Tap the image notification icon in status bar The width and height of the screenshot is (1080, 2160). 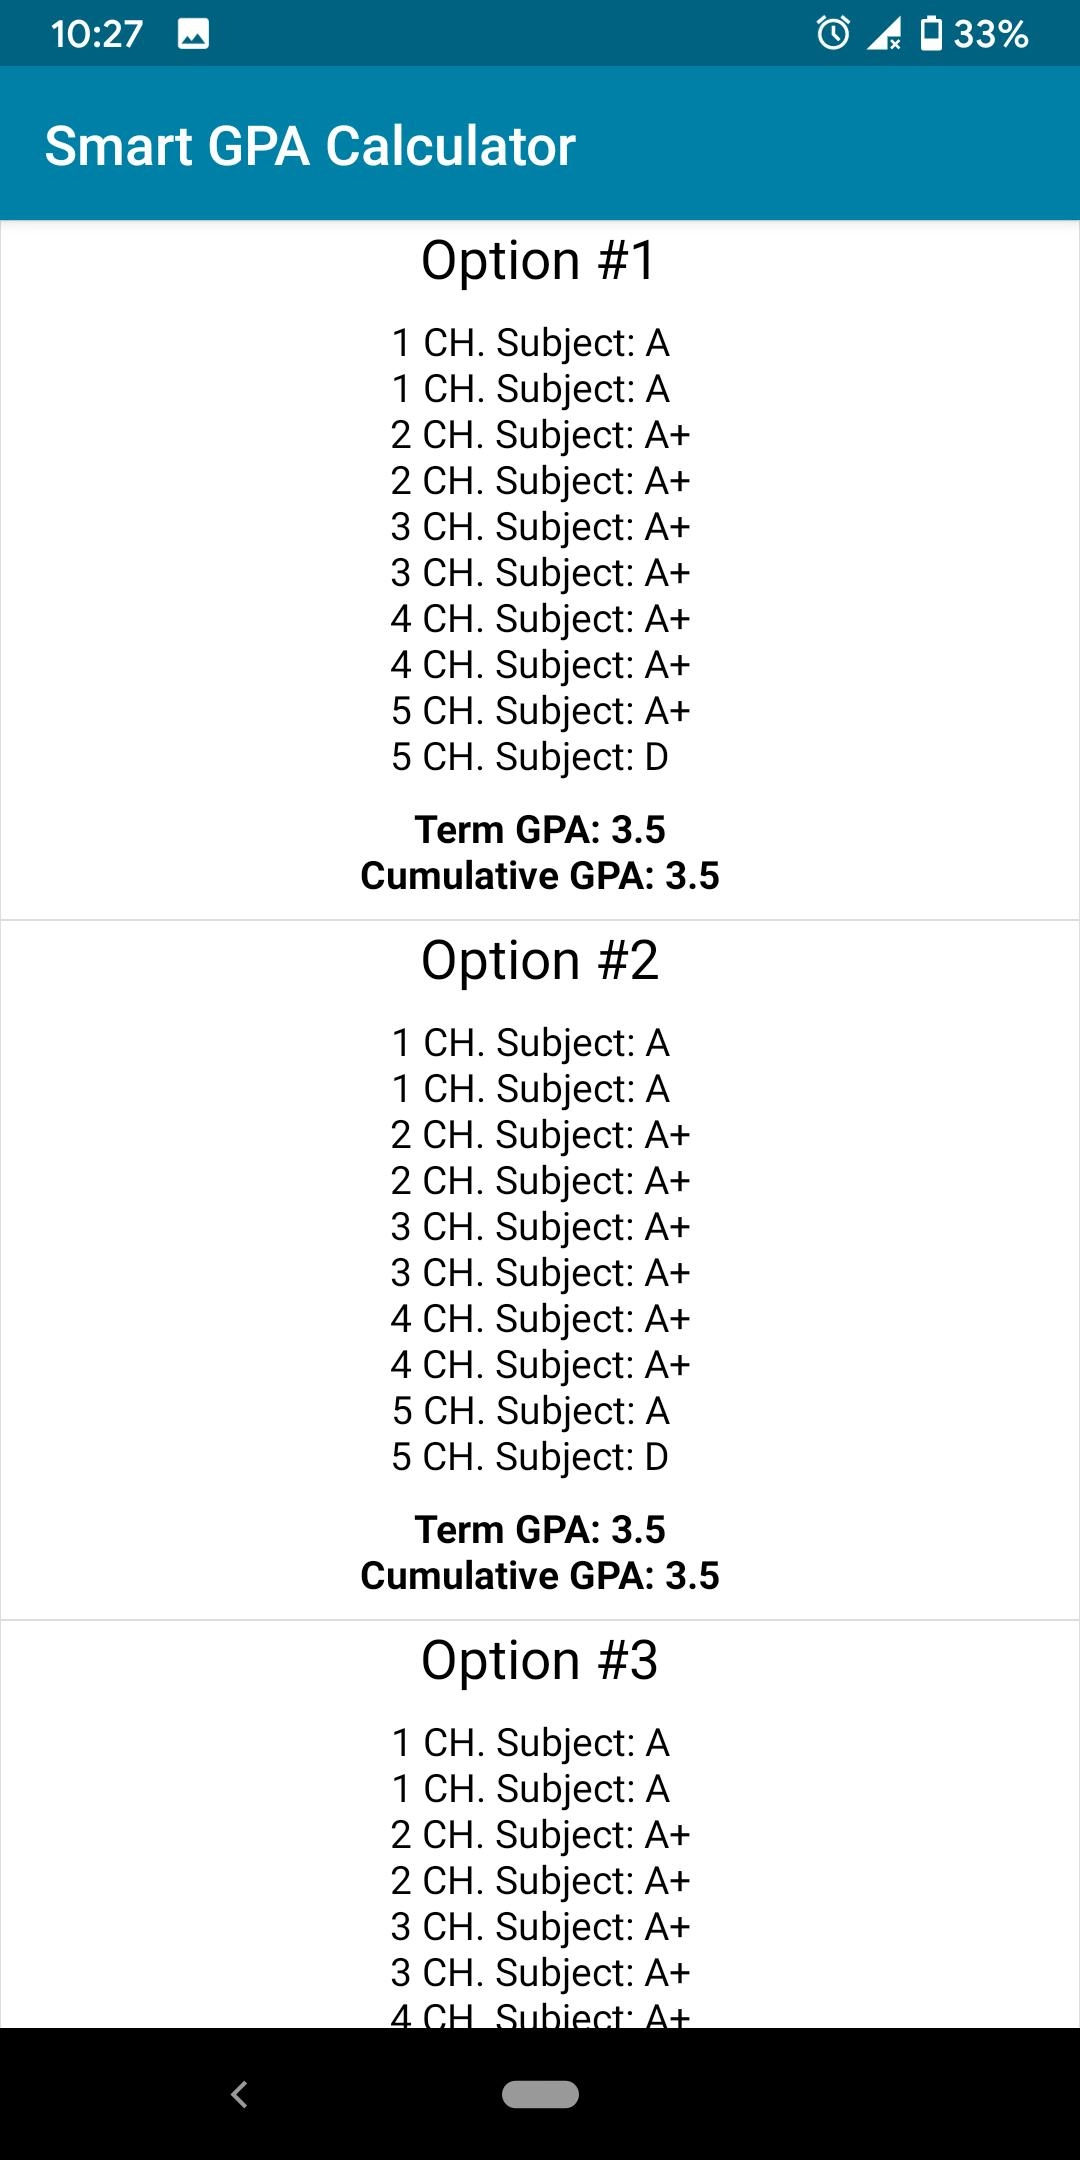pos(193,34)
